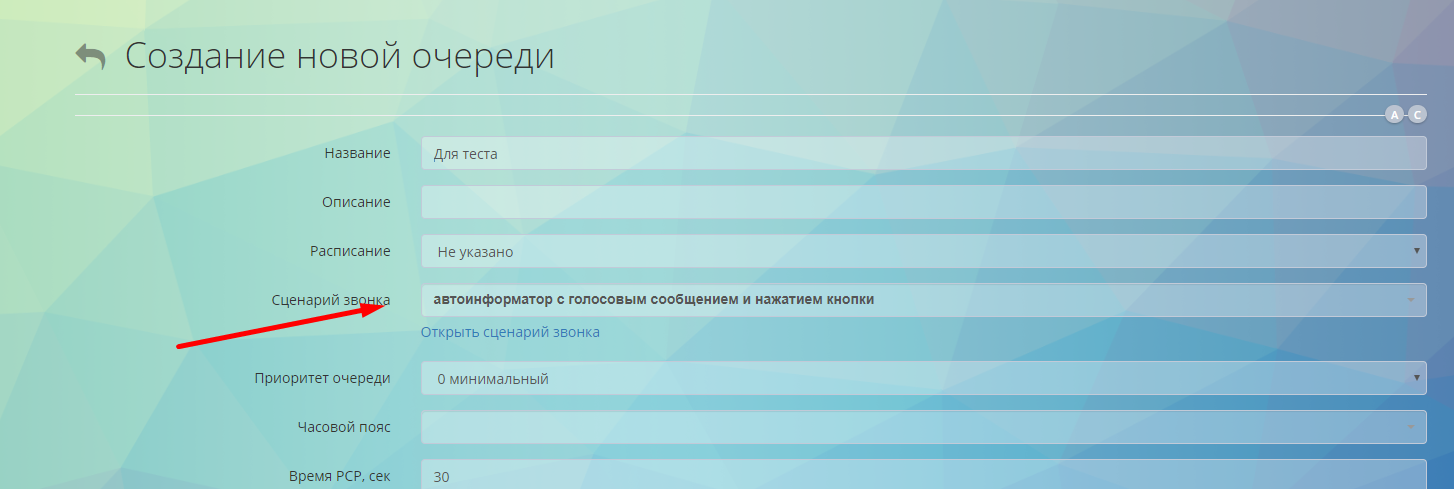Image resolution: width=1454 pixels, height=489 pixels.
Task: Click the Название label
Action: coord(357,153)
